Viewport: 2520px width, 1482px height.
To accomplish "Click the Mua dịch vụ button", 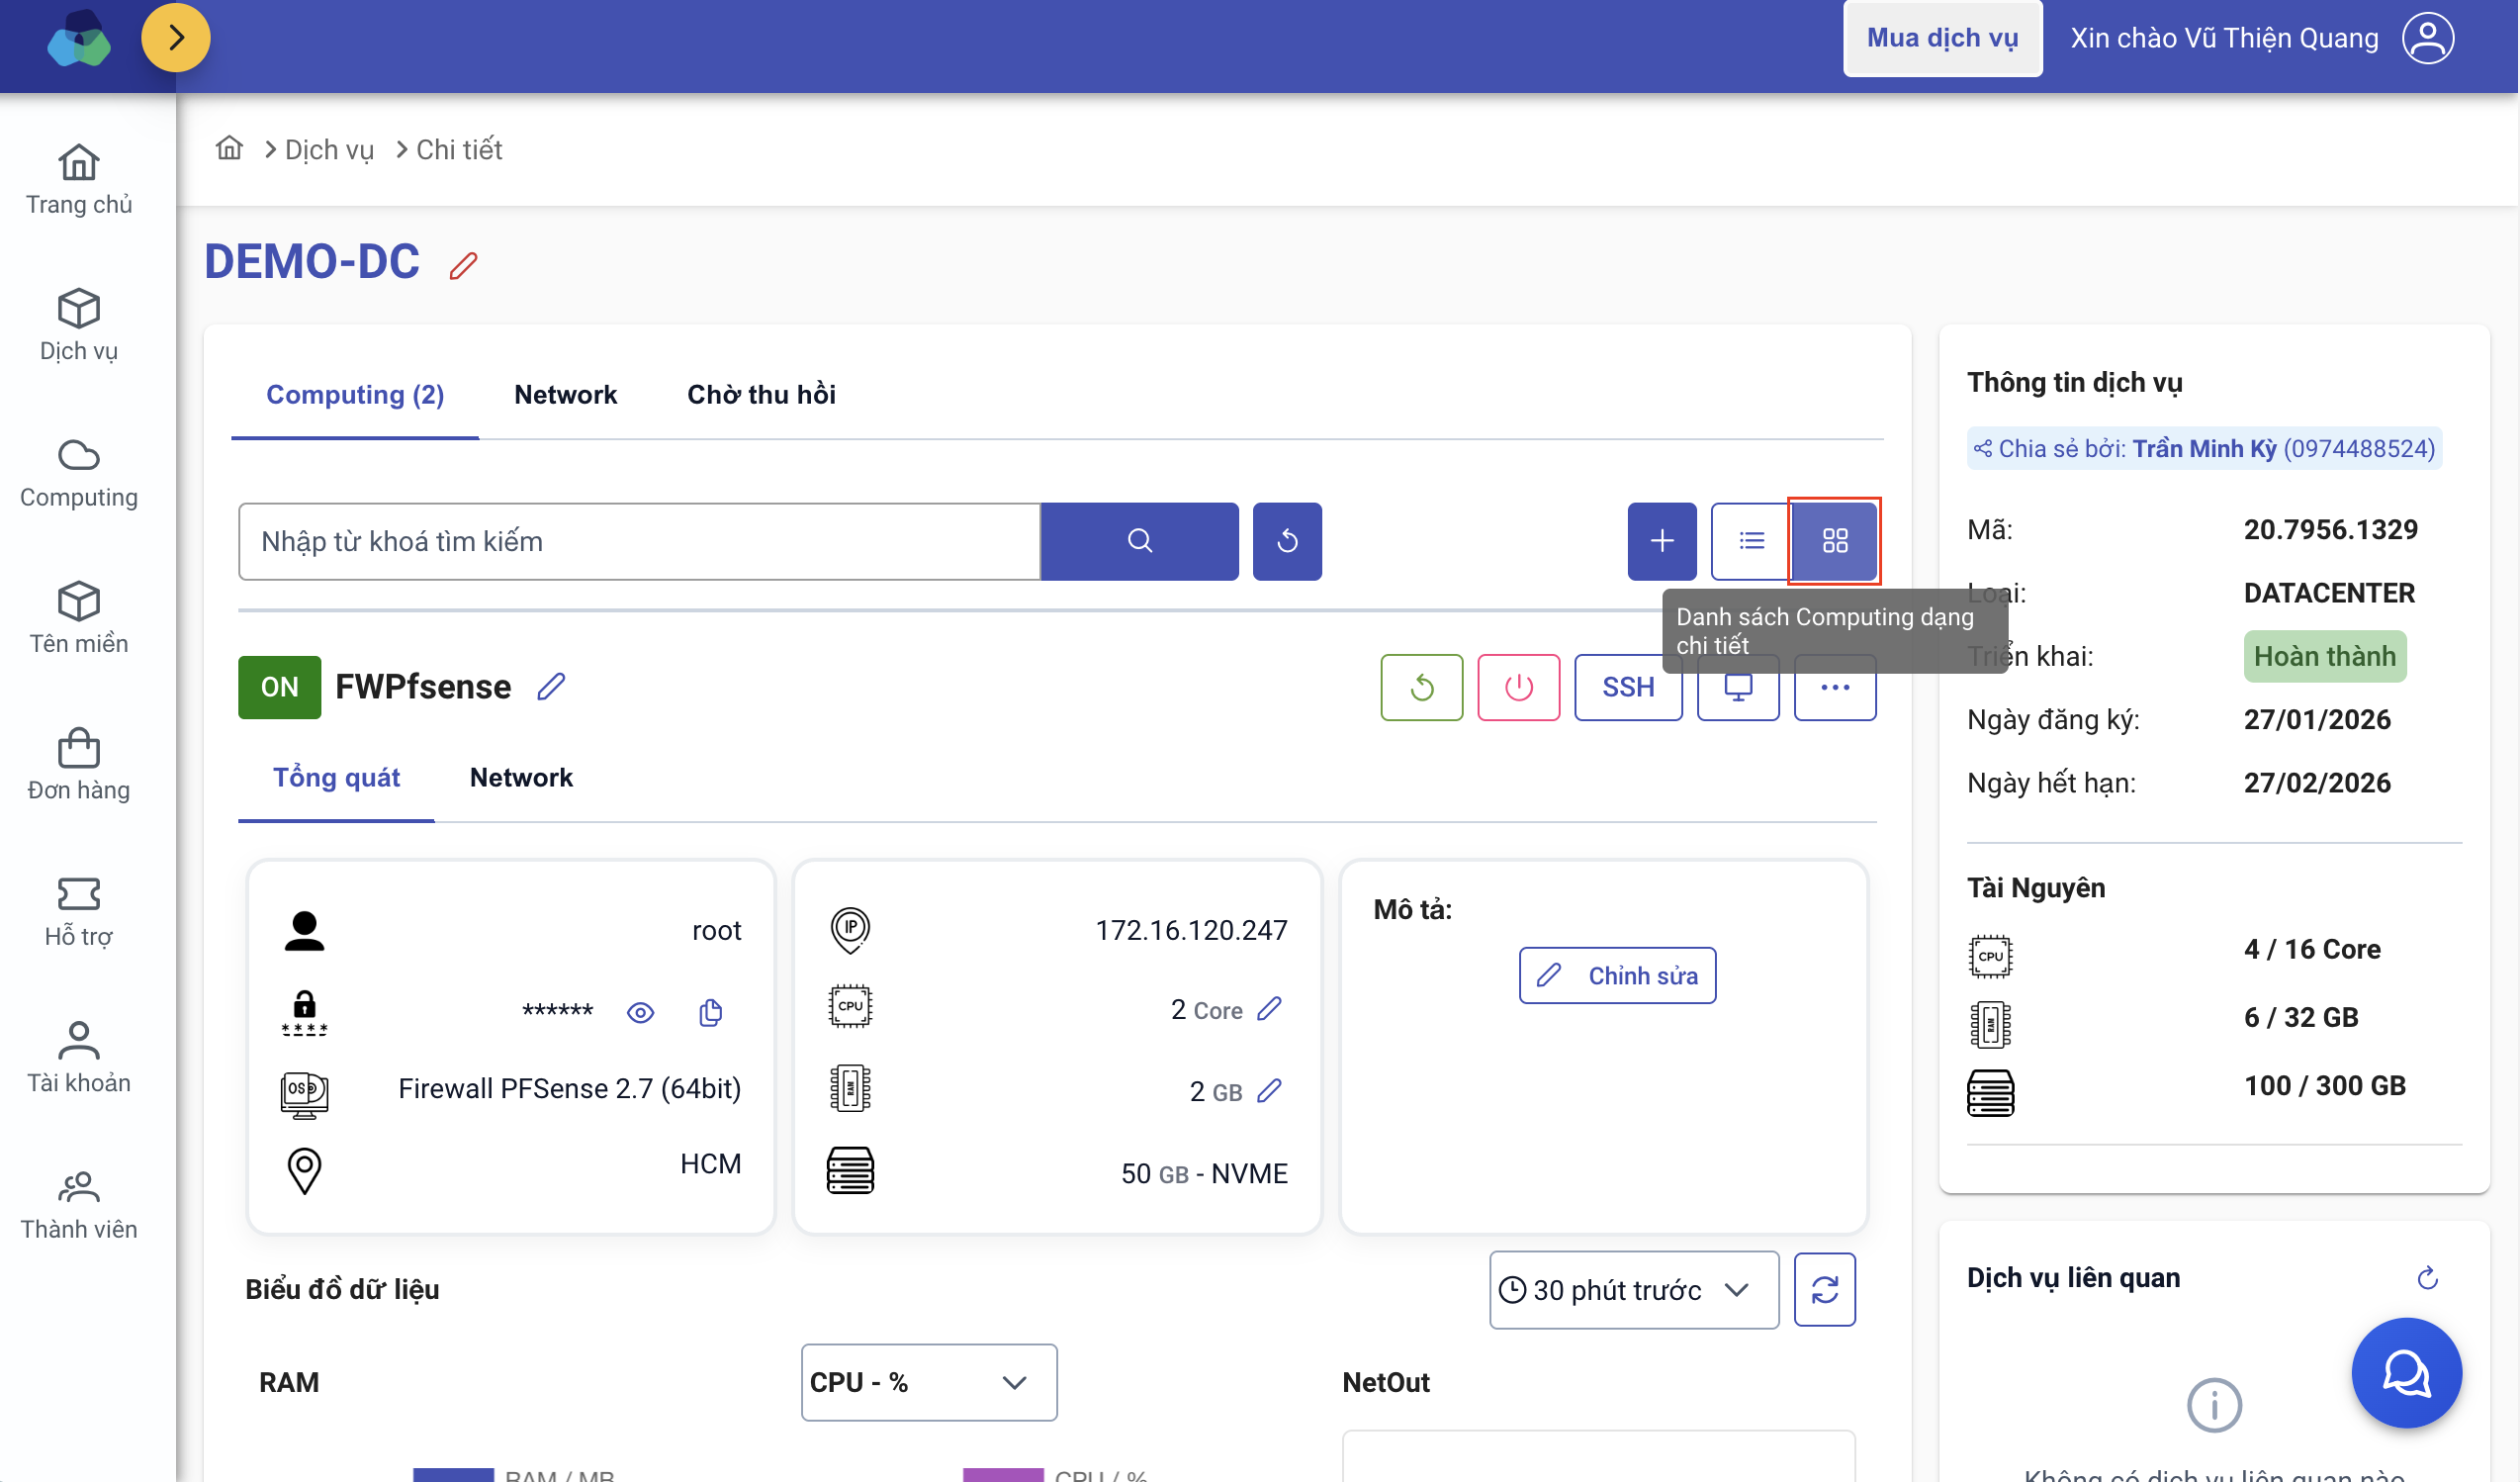I will 1942,38.
